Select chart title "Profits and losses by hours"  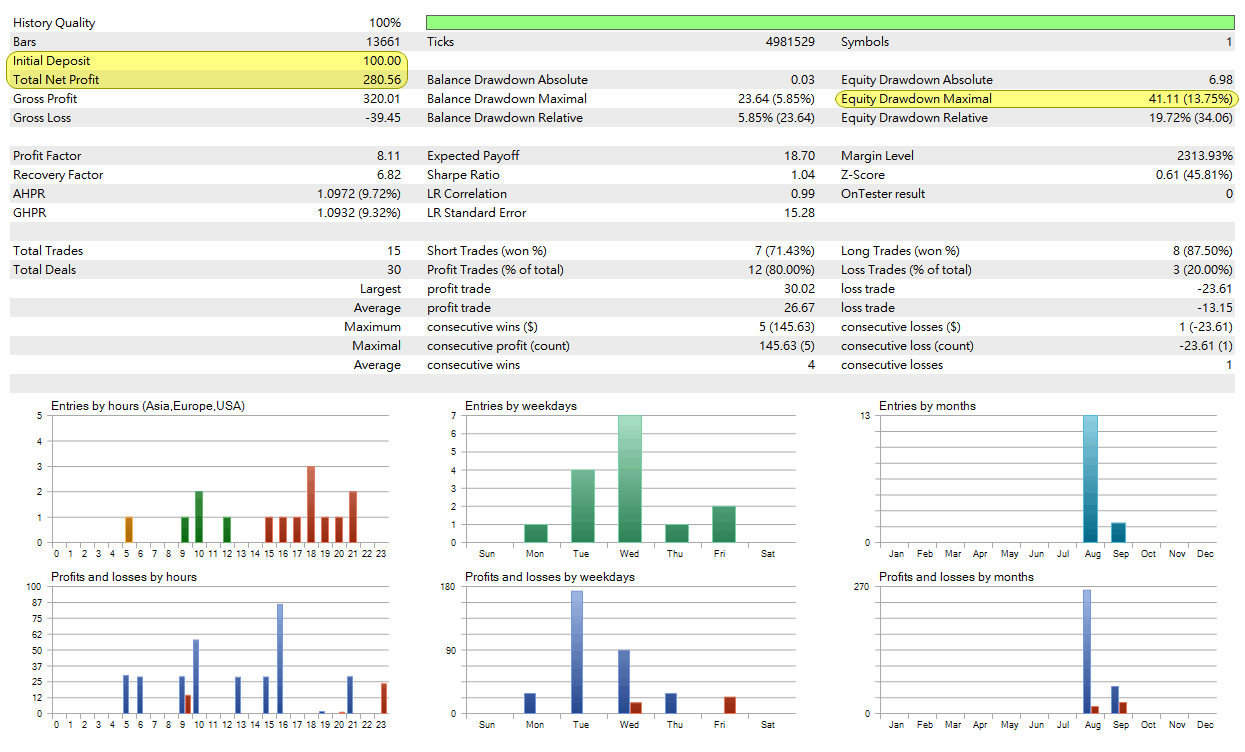coord(124,577)
